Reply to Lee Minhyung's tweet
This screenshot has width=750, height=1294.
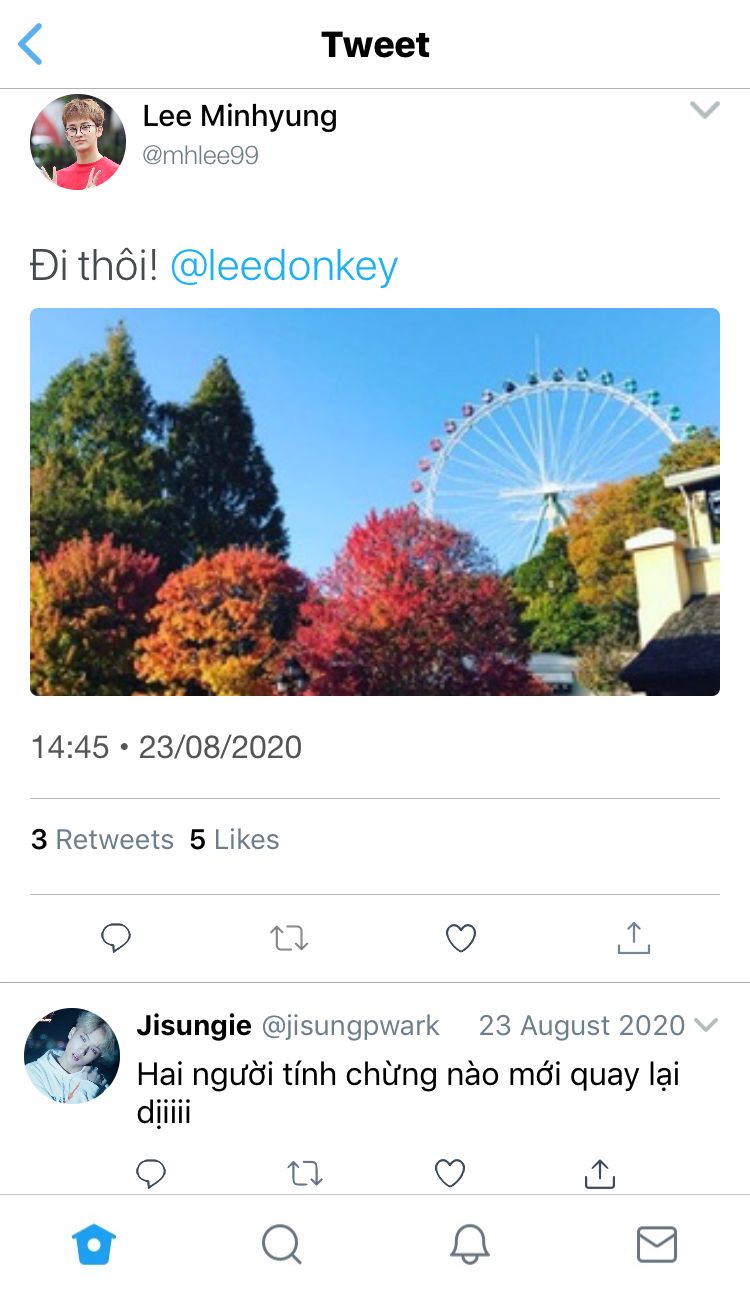point(117,938)
